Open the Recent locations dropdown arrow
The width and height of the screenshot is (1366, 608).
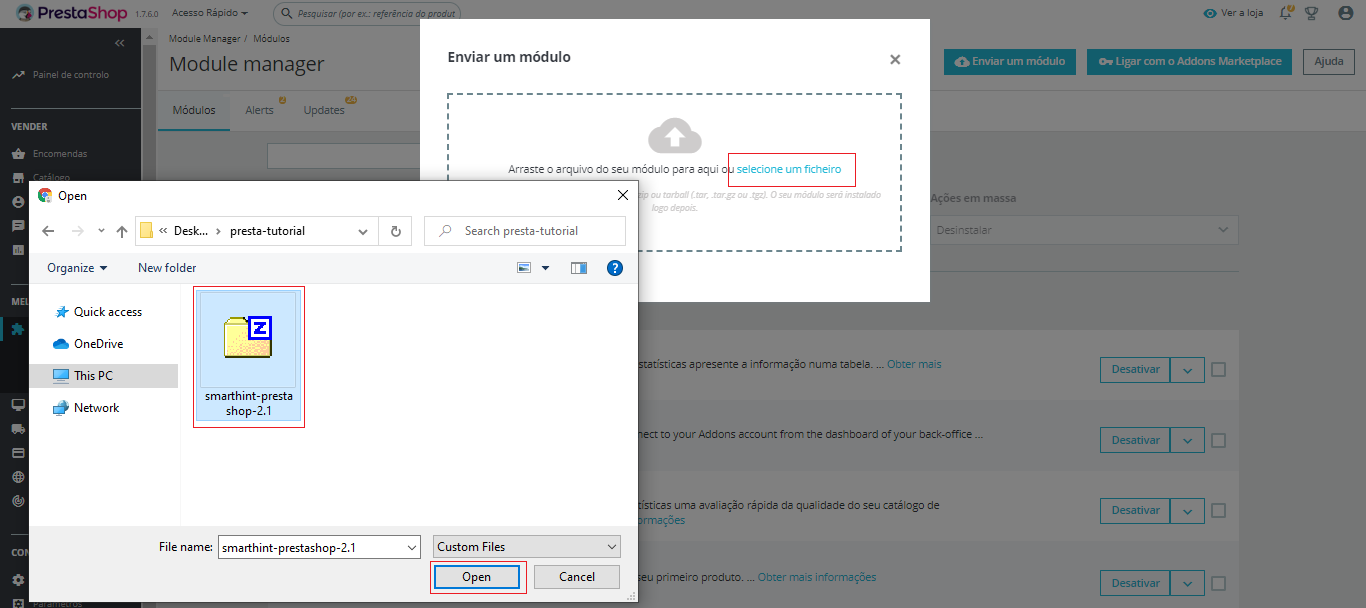101,231
